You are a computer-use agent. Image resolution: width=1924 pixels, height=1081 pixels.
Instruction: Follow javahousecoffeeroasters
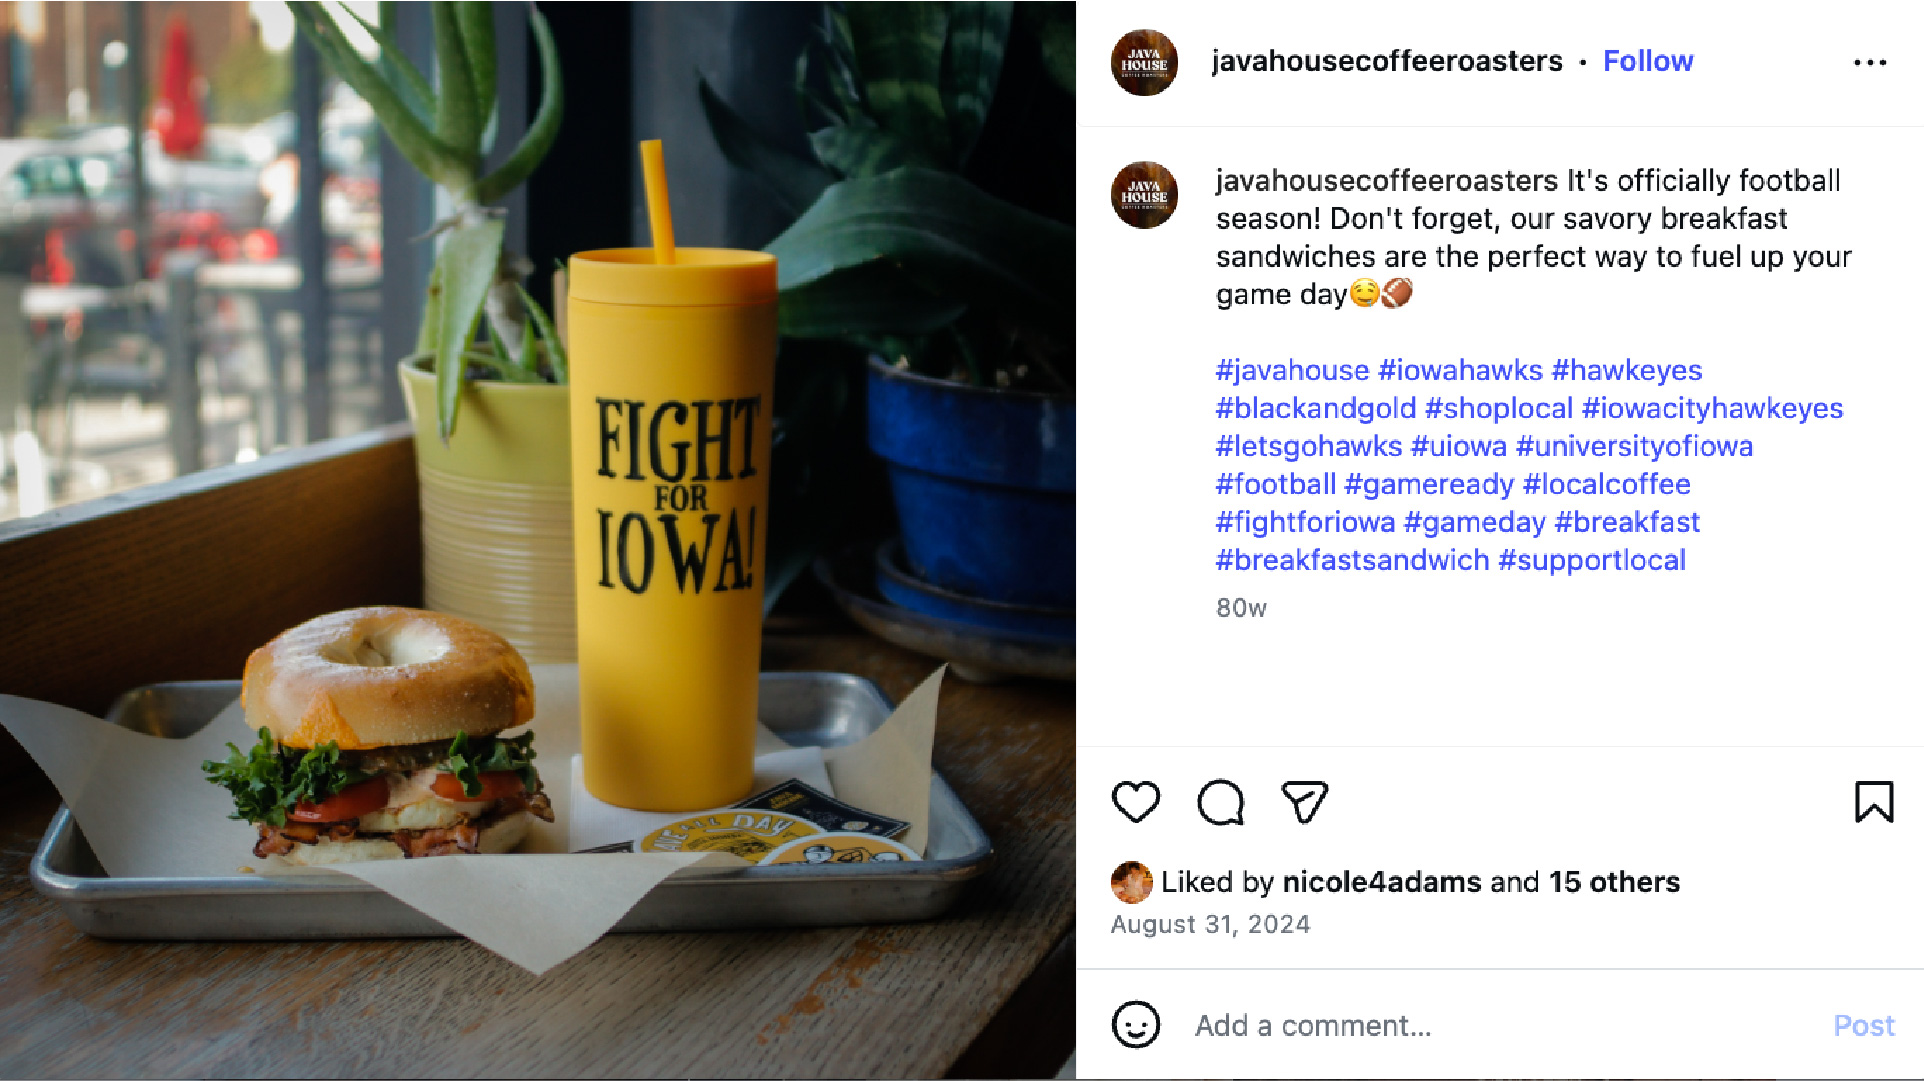[x=1648, y=61]
